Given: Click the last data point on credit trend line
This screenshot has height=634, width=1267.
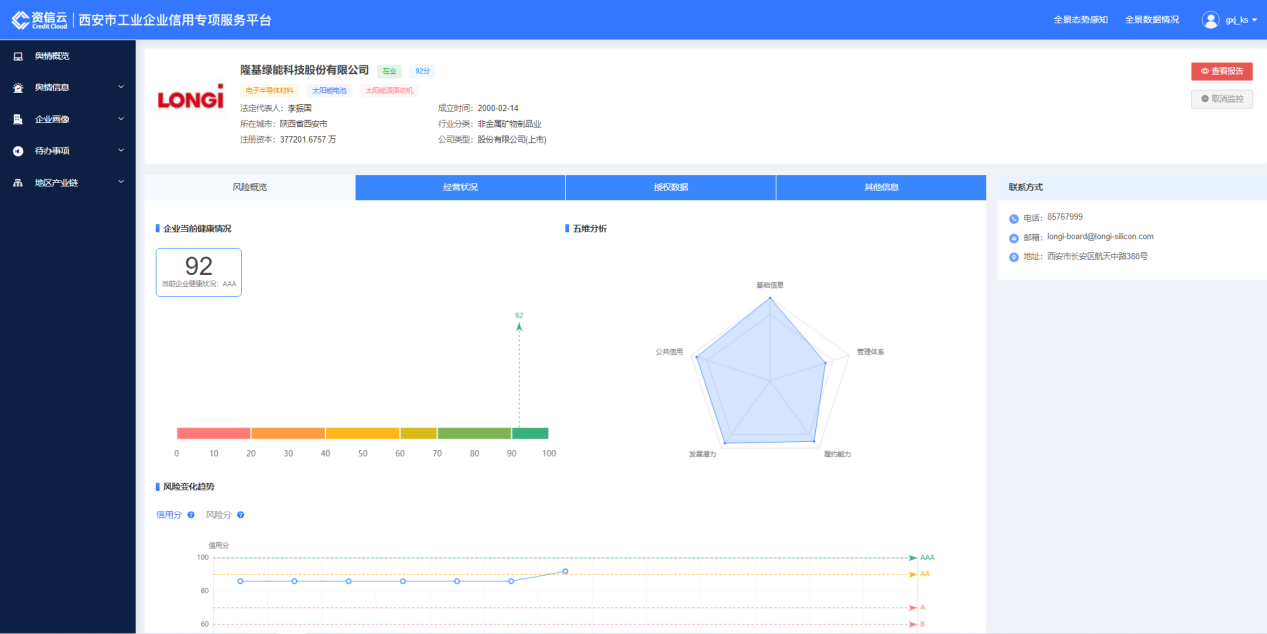Looking at the screenshot, I should (x=565, y=571).
